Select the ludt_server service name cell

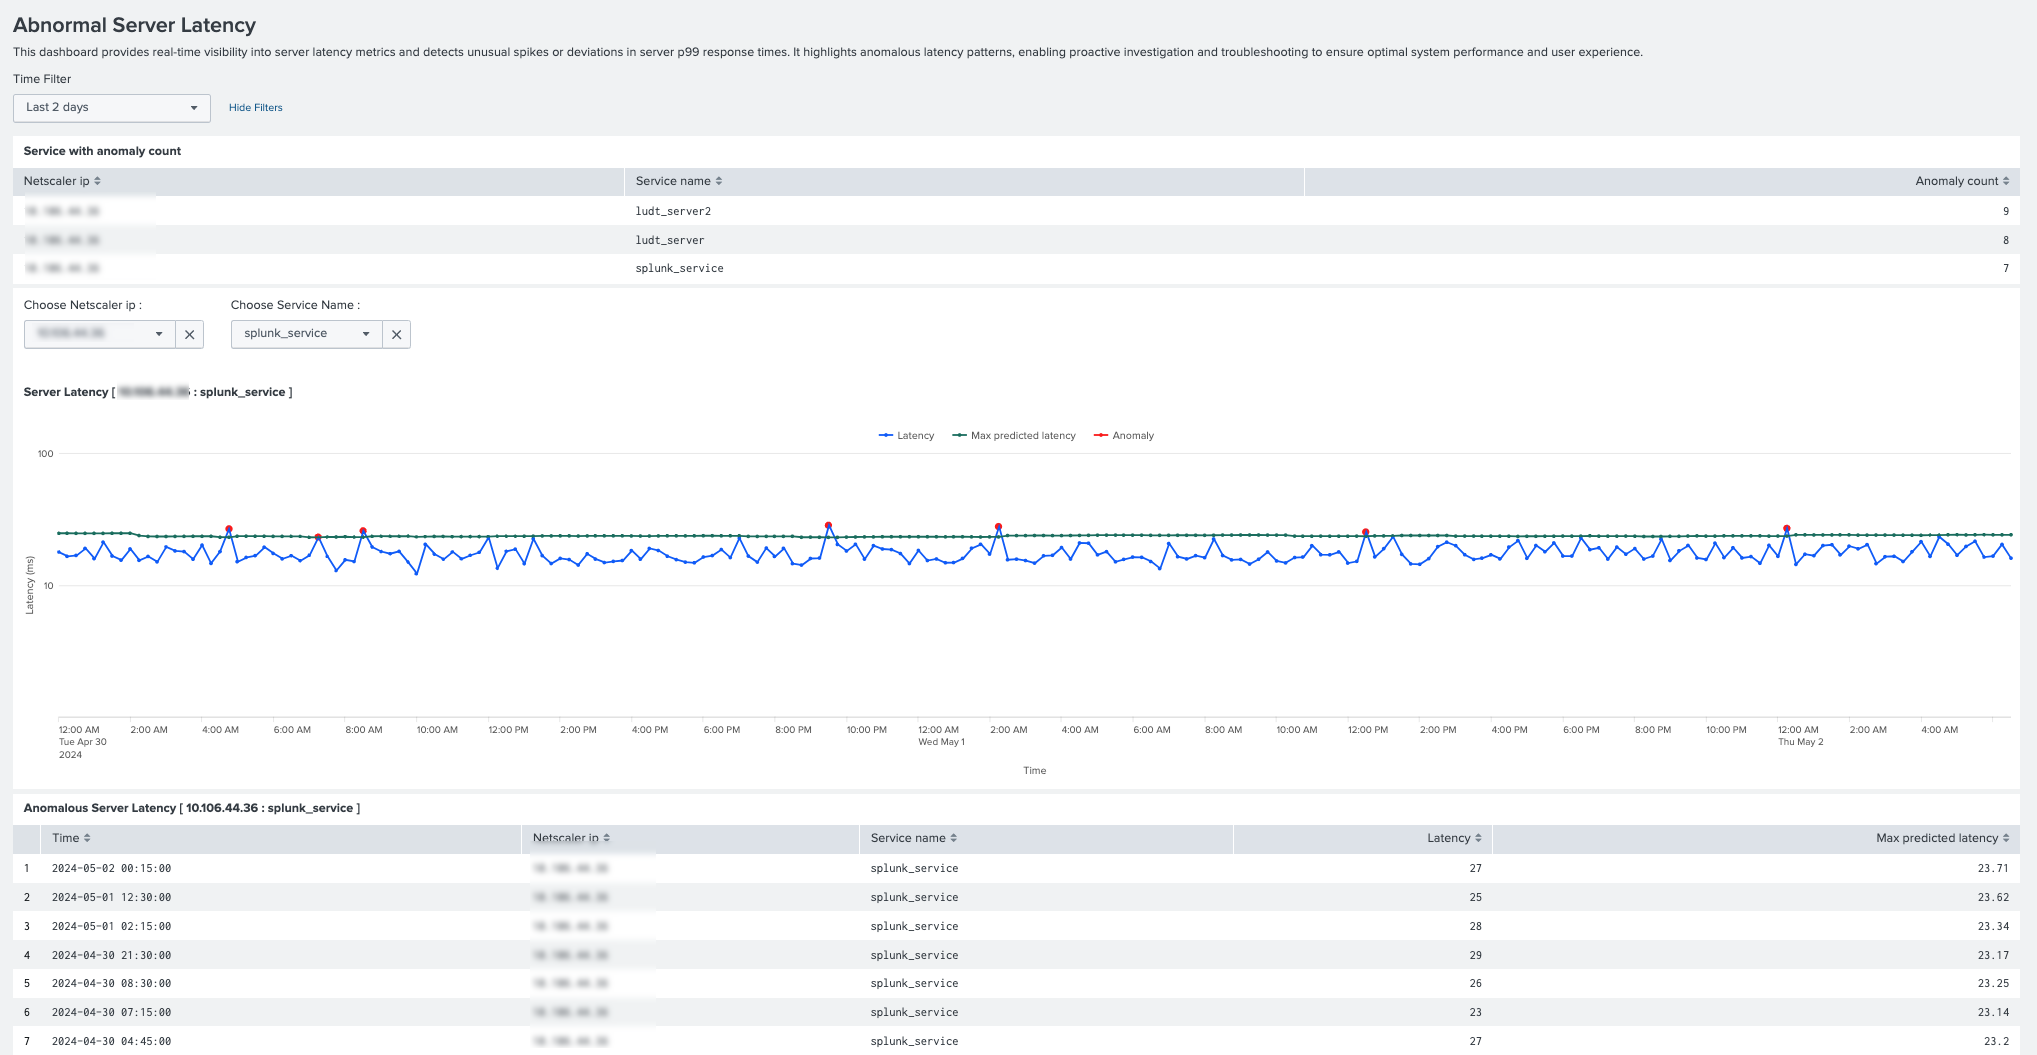coord(670,240)
